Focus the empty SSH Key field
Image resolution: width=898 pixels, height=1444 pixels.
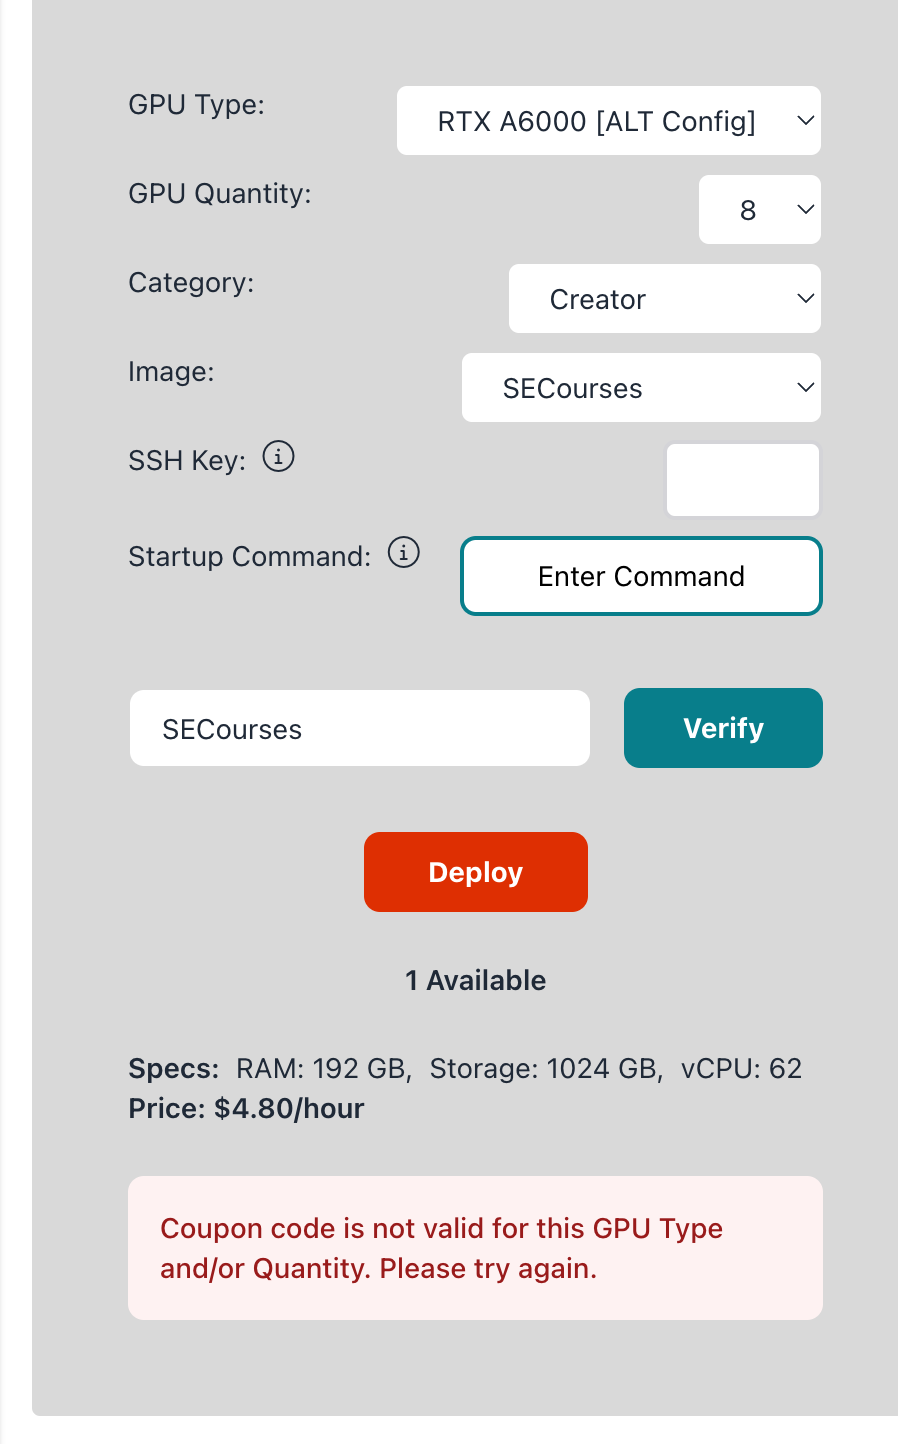pyautogui.click(x=742, y=480)
